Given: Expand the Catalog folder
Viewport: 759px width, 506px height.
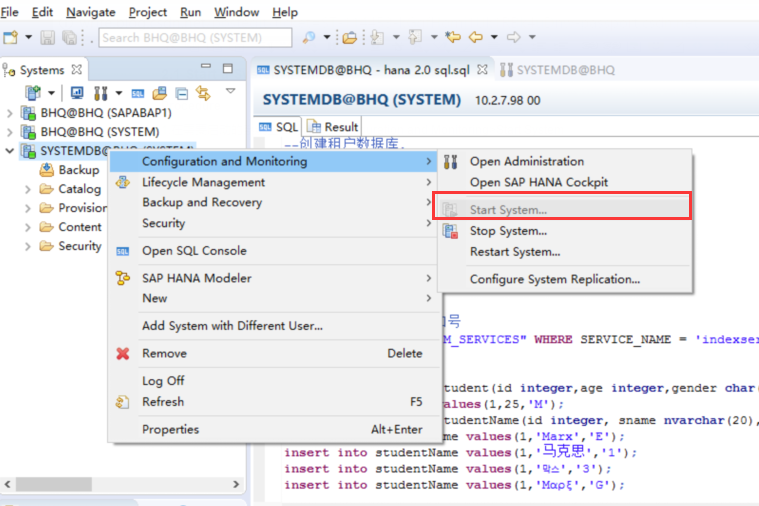Looking at the screenshot, I should coord(28,189).
